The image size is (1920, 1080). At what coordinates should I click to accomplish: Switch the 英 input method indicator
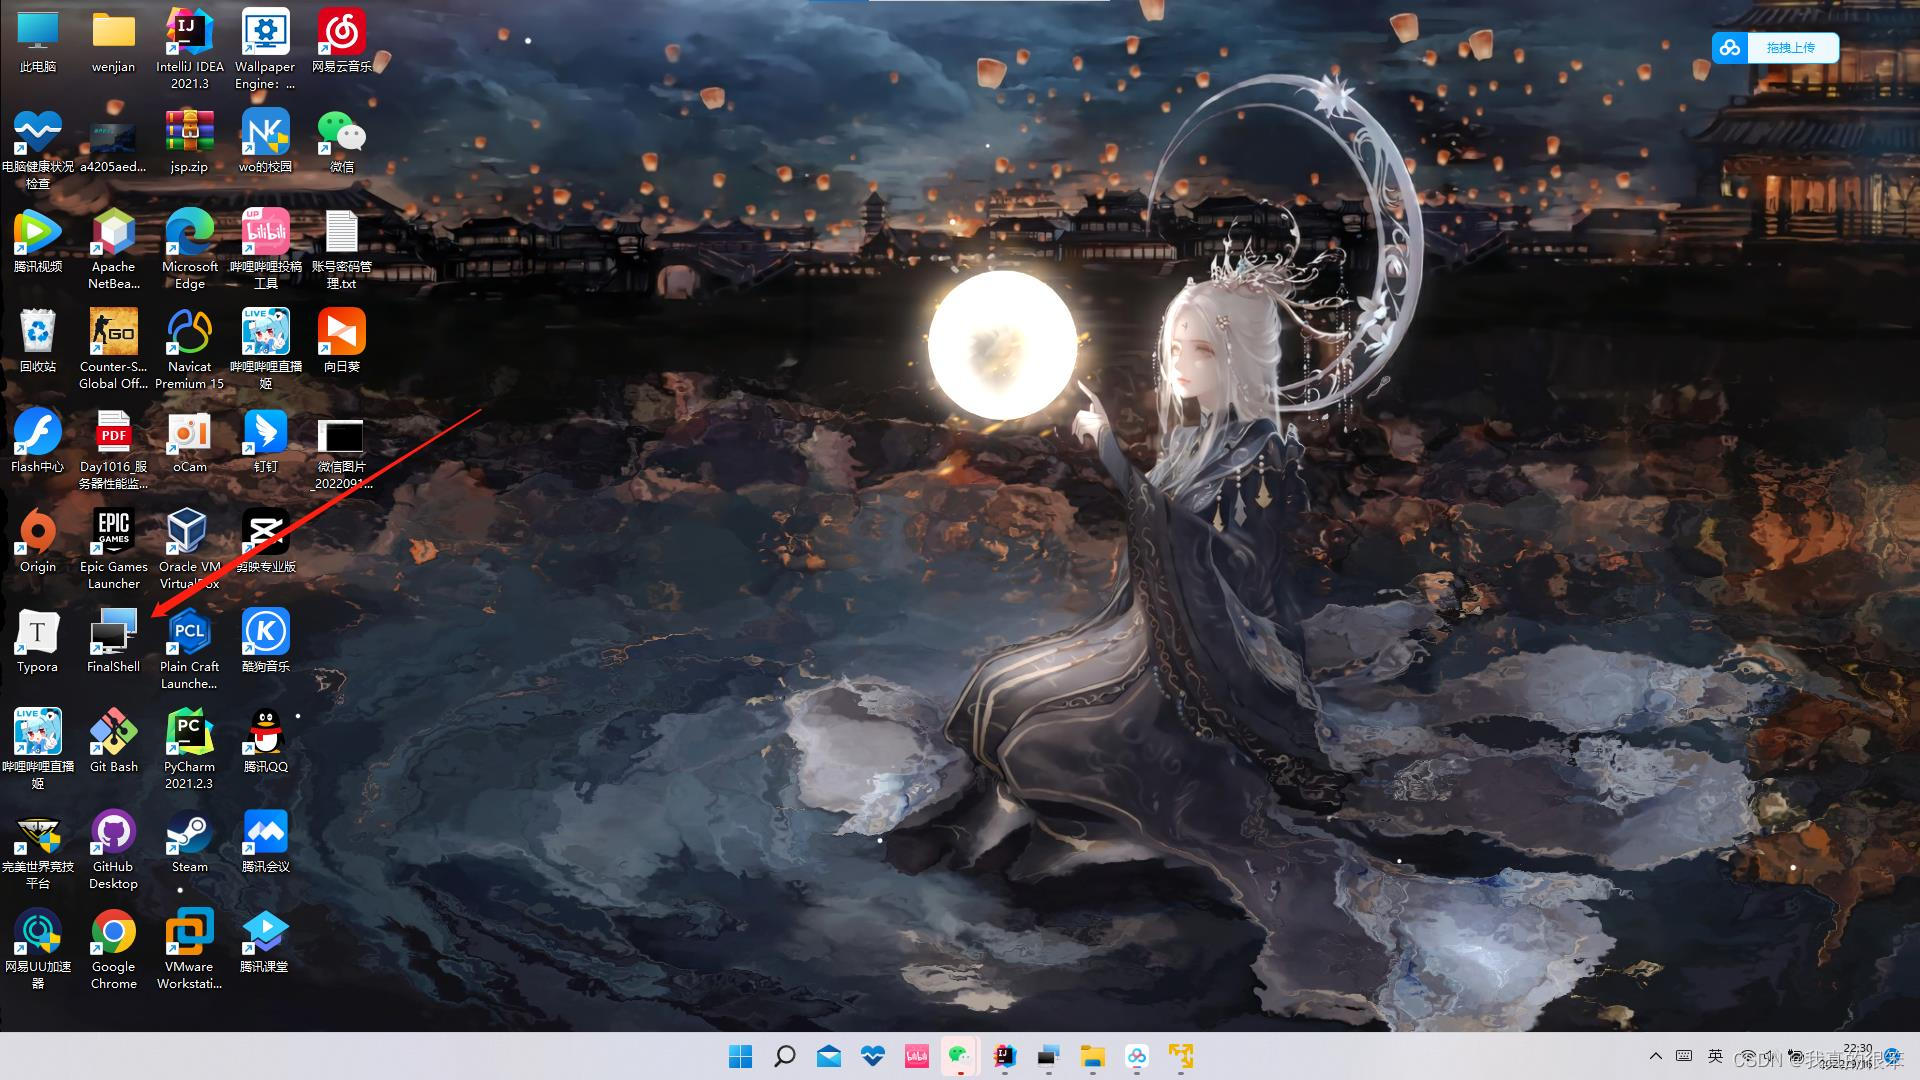coord(1716,1056)
